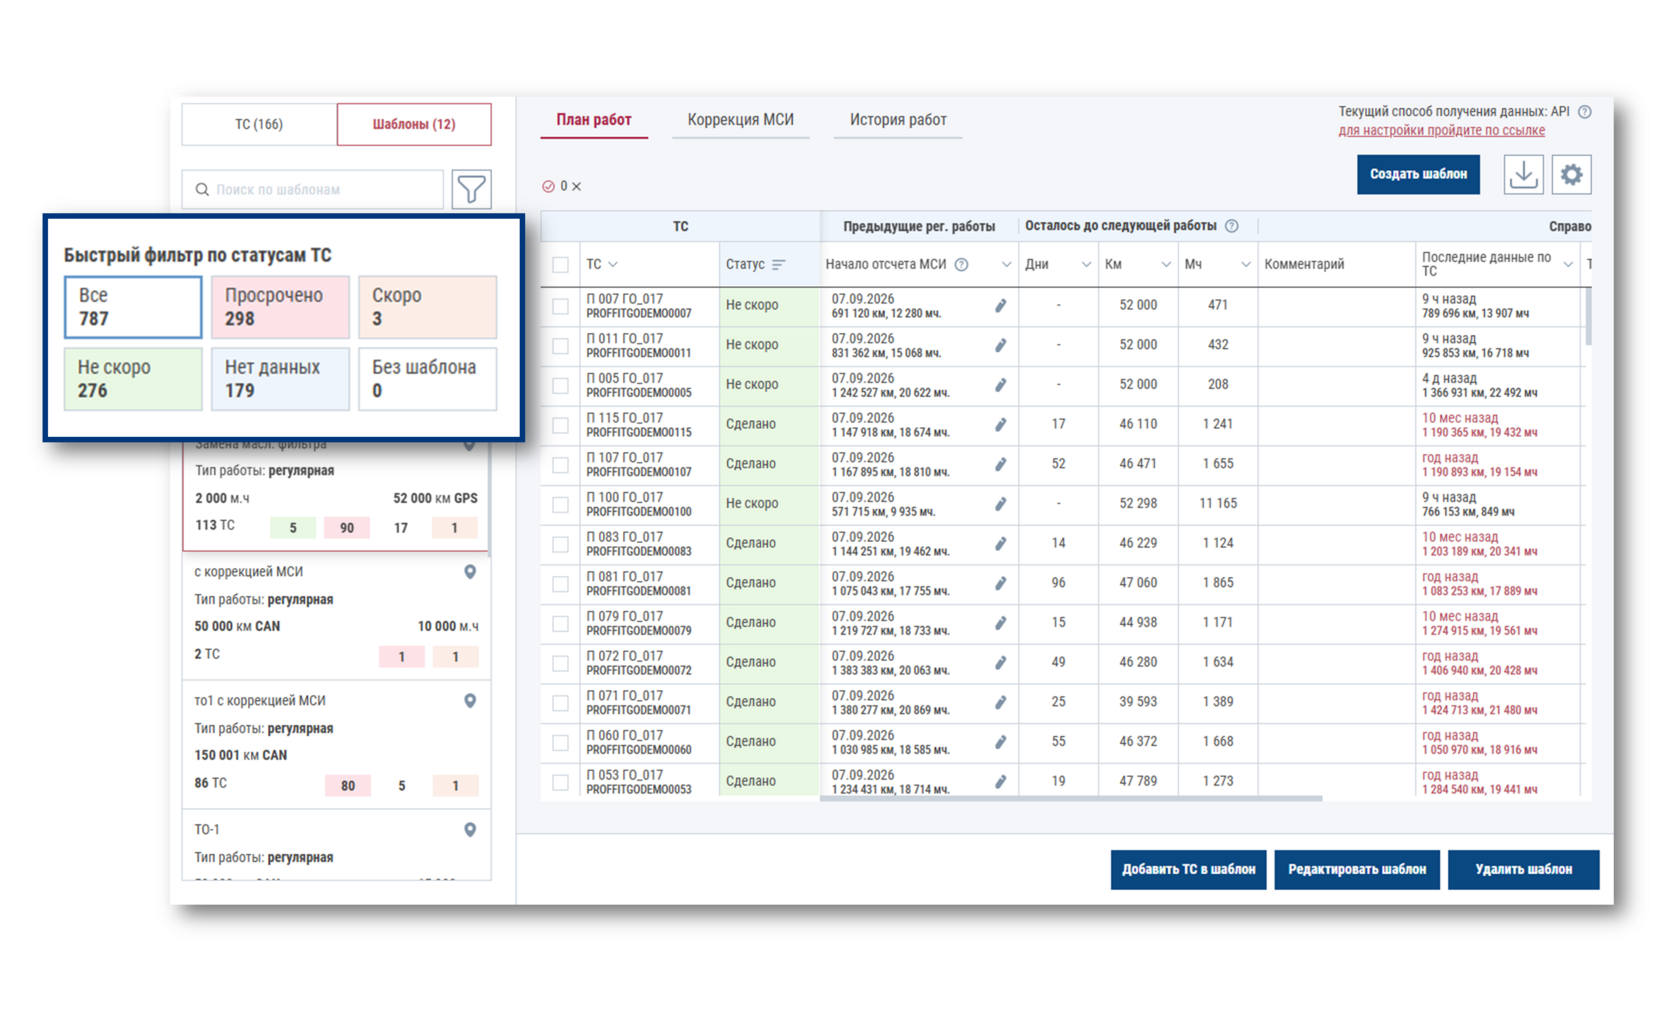Focus the 'Поиск по шаблонам' search field

313,189
